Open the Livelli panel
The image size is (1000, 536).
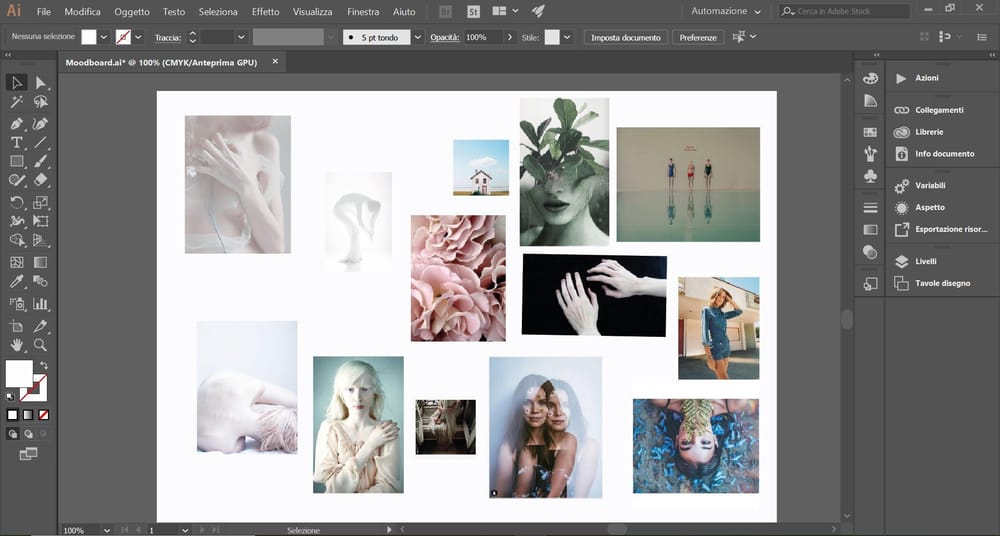925,261
